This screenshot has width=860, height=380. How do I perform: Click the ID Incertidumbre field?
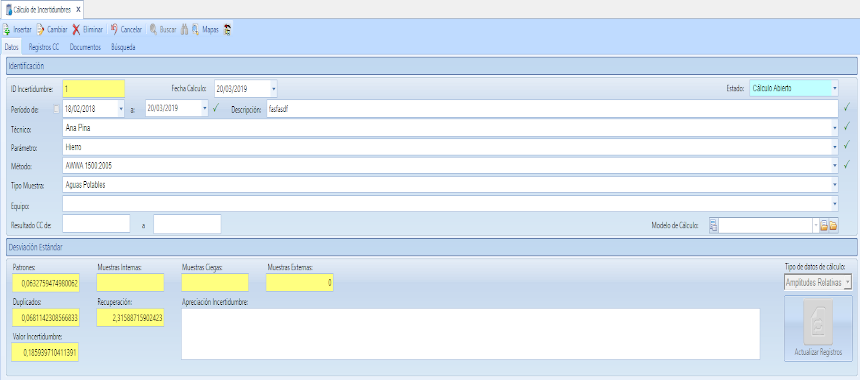93,88
